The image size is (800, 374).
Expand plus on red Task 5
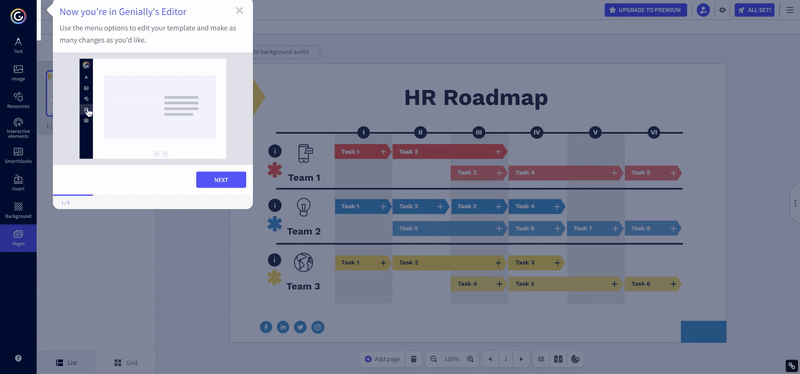pyautogui.click(x=673, y=173)
